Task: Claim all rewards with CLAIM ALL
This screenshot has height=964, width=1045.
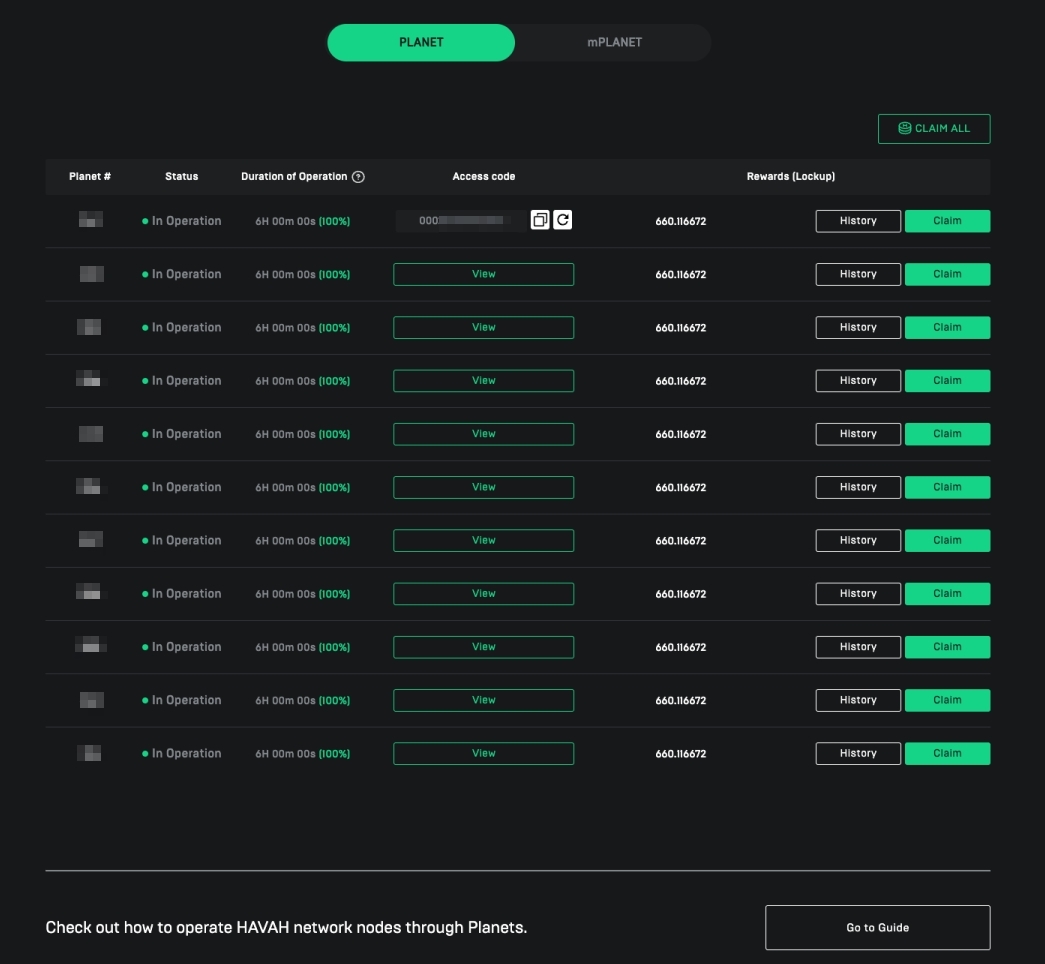Action: tap(934, 129)
